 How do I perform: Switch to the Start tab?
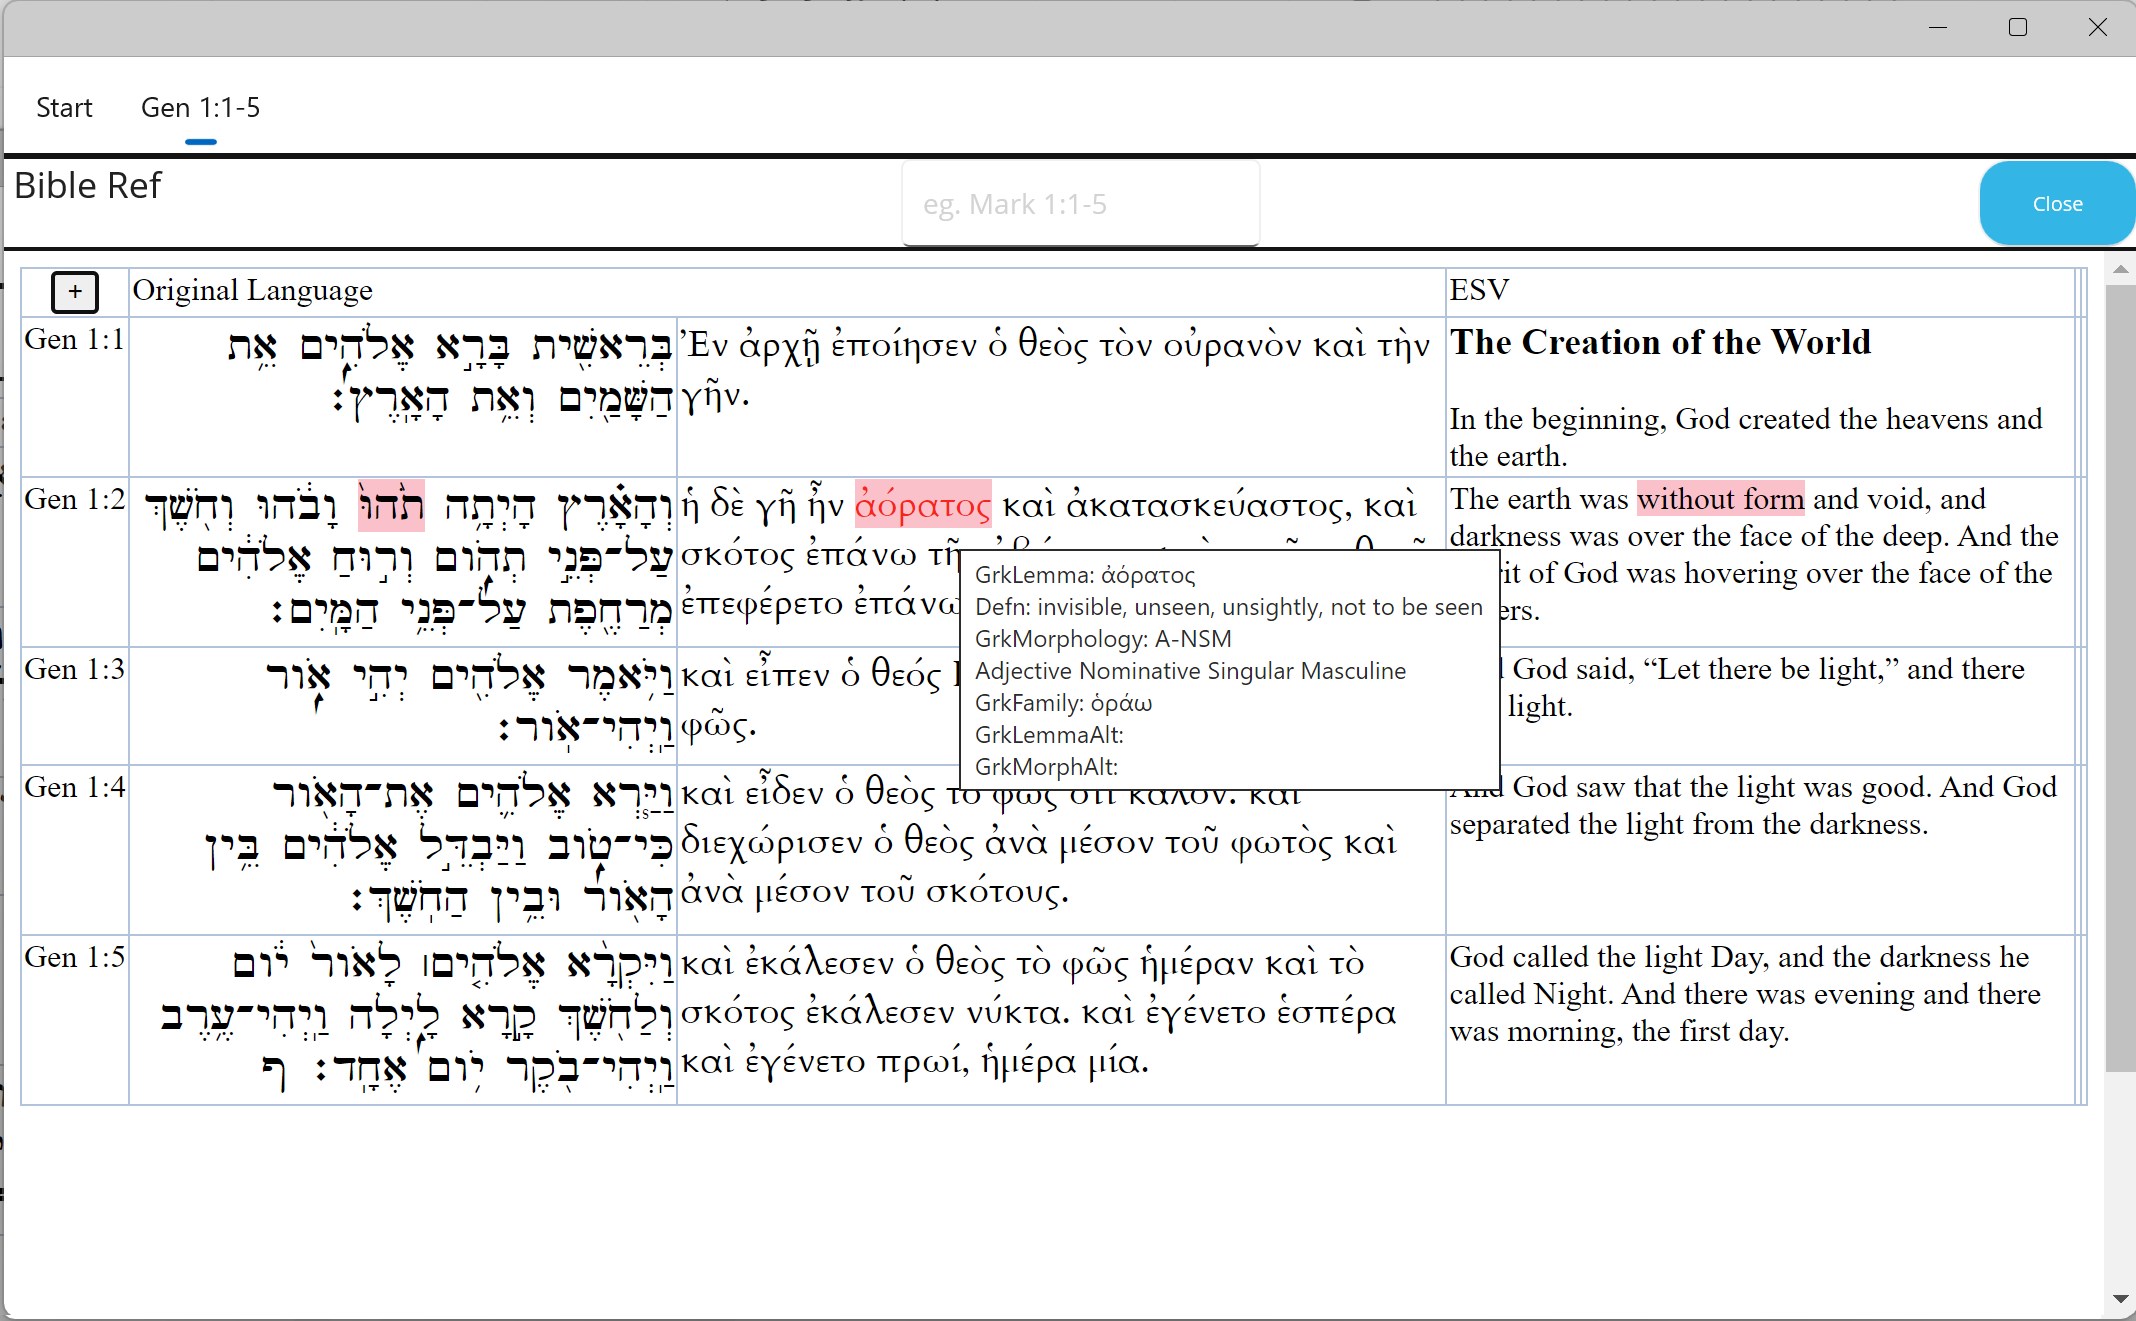coord(64,107)
